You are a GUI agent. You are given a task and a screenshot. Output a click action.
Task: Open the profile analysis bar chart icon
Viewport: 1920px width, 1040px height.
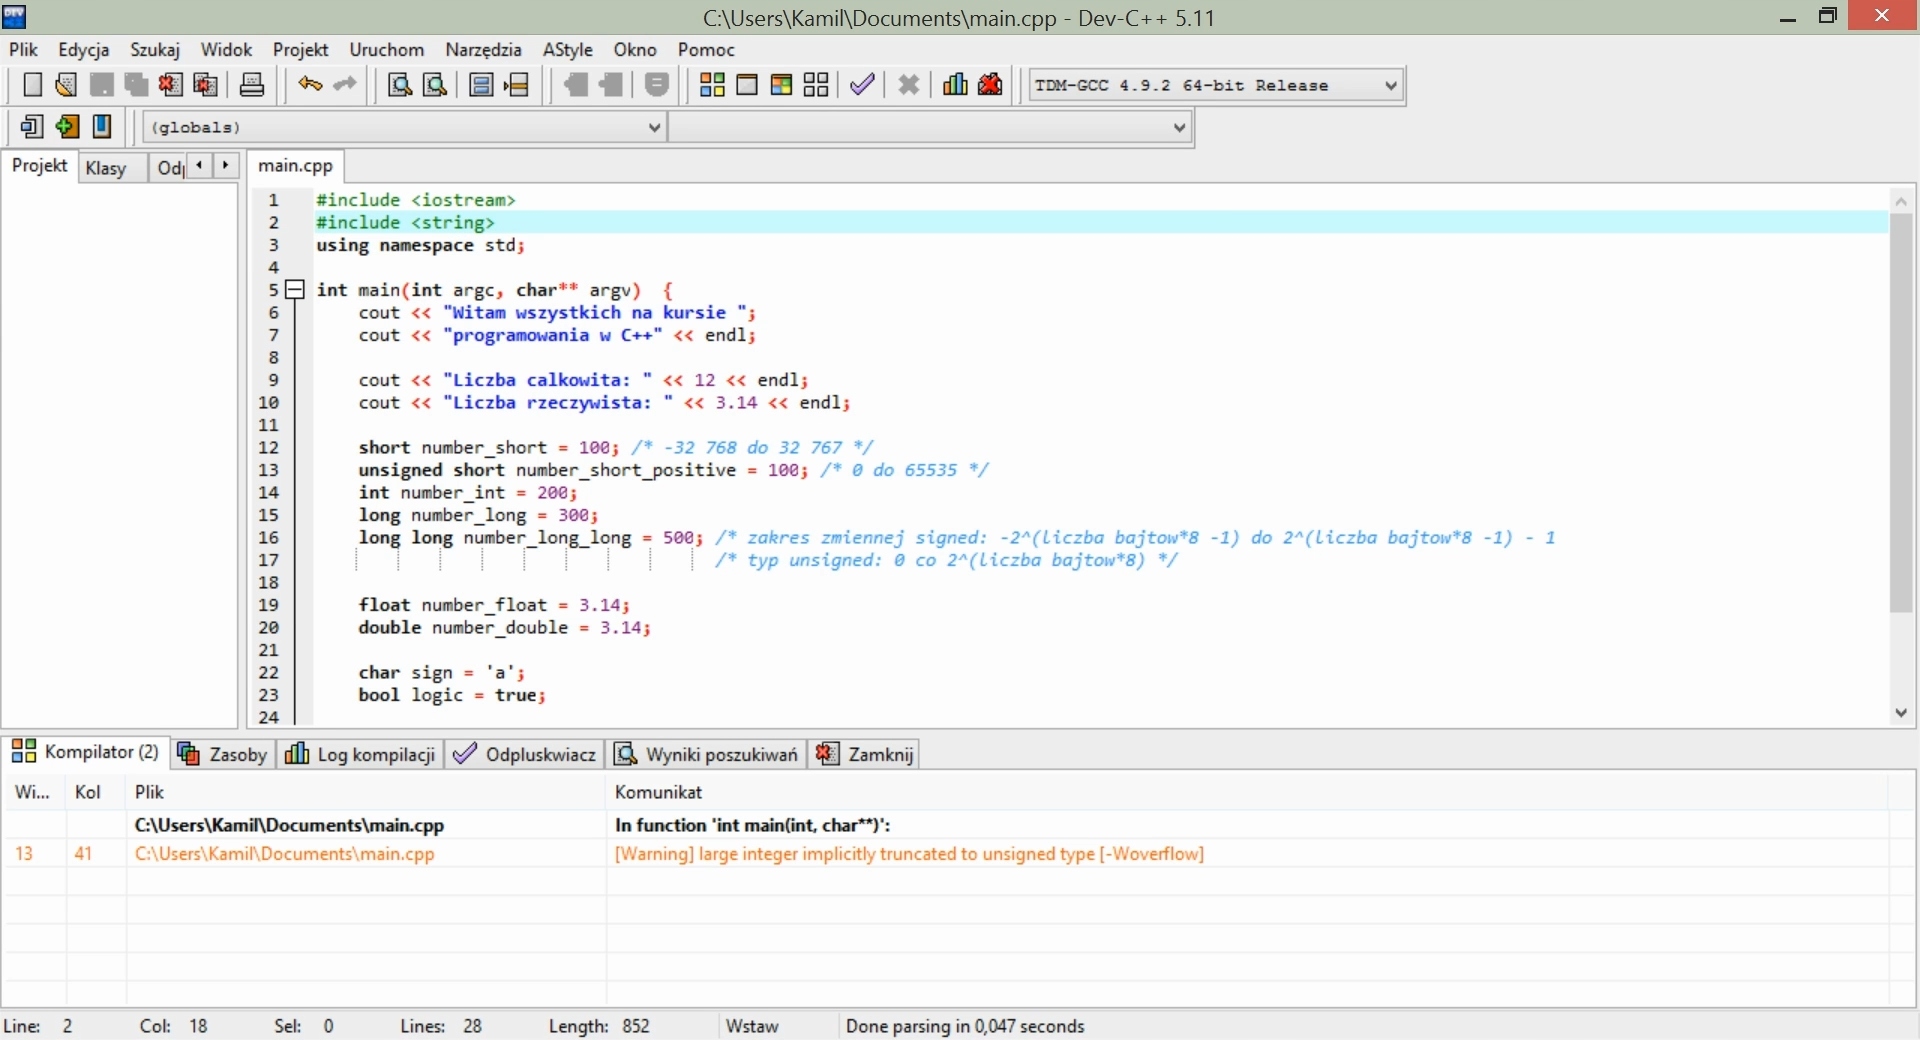click(955, 85)
